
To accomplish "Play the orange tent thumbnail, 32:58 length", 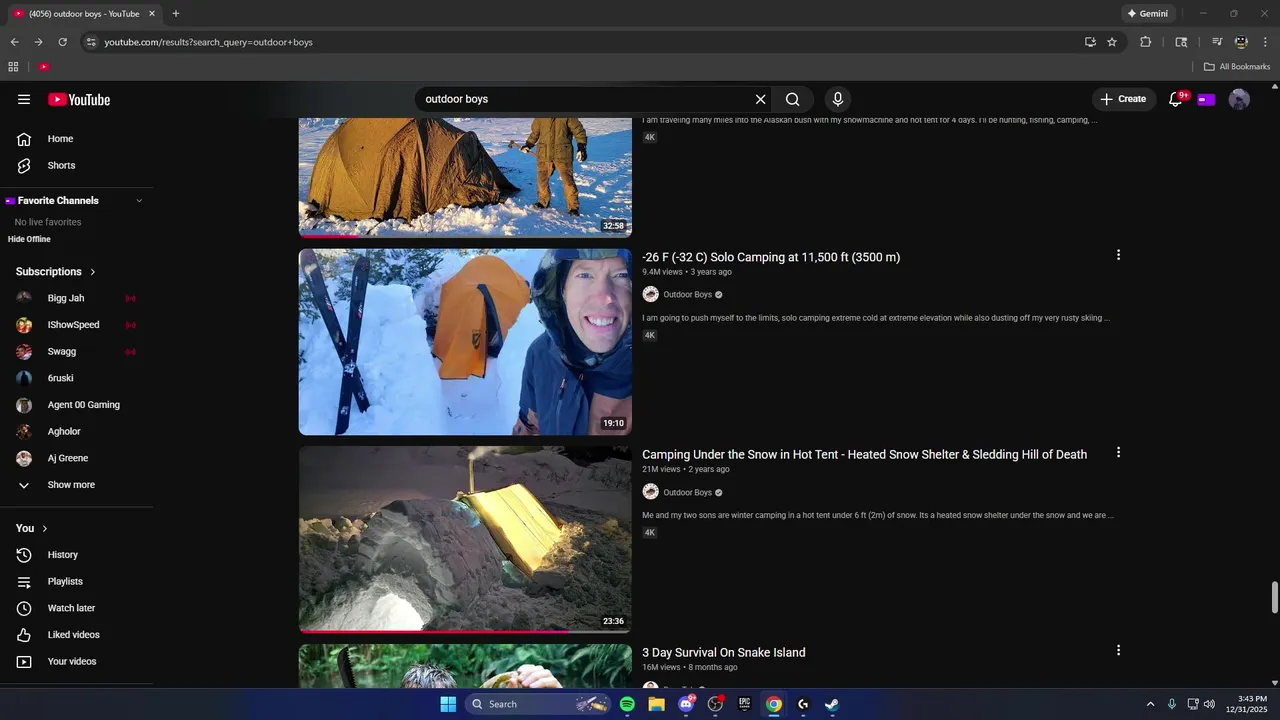I will pyautogui.click(x=465, y=177).
